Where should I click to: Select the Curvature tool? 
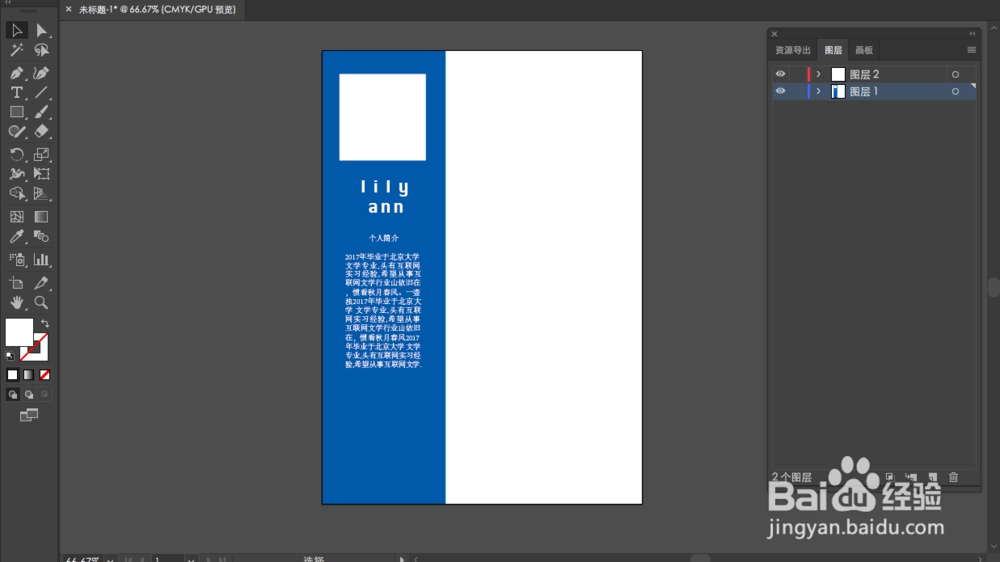point(41,73)
